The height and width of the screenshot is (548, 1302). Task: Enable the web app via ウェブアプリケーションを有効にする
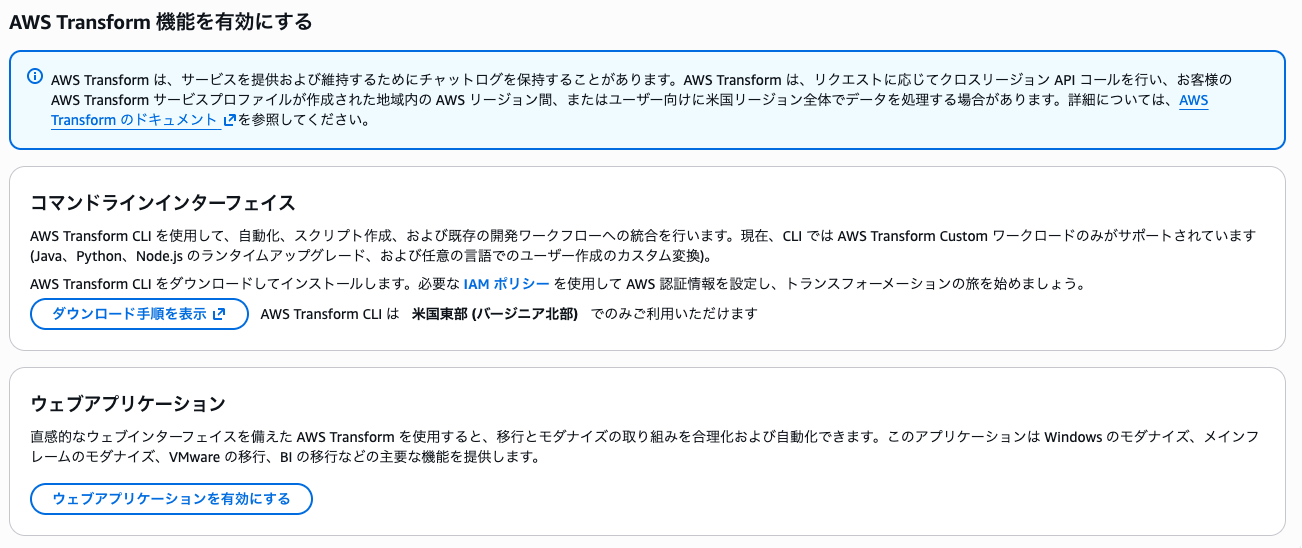[171, 498]
